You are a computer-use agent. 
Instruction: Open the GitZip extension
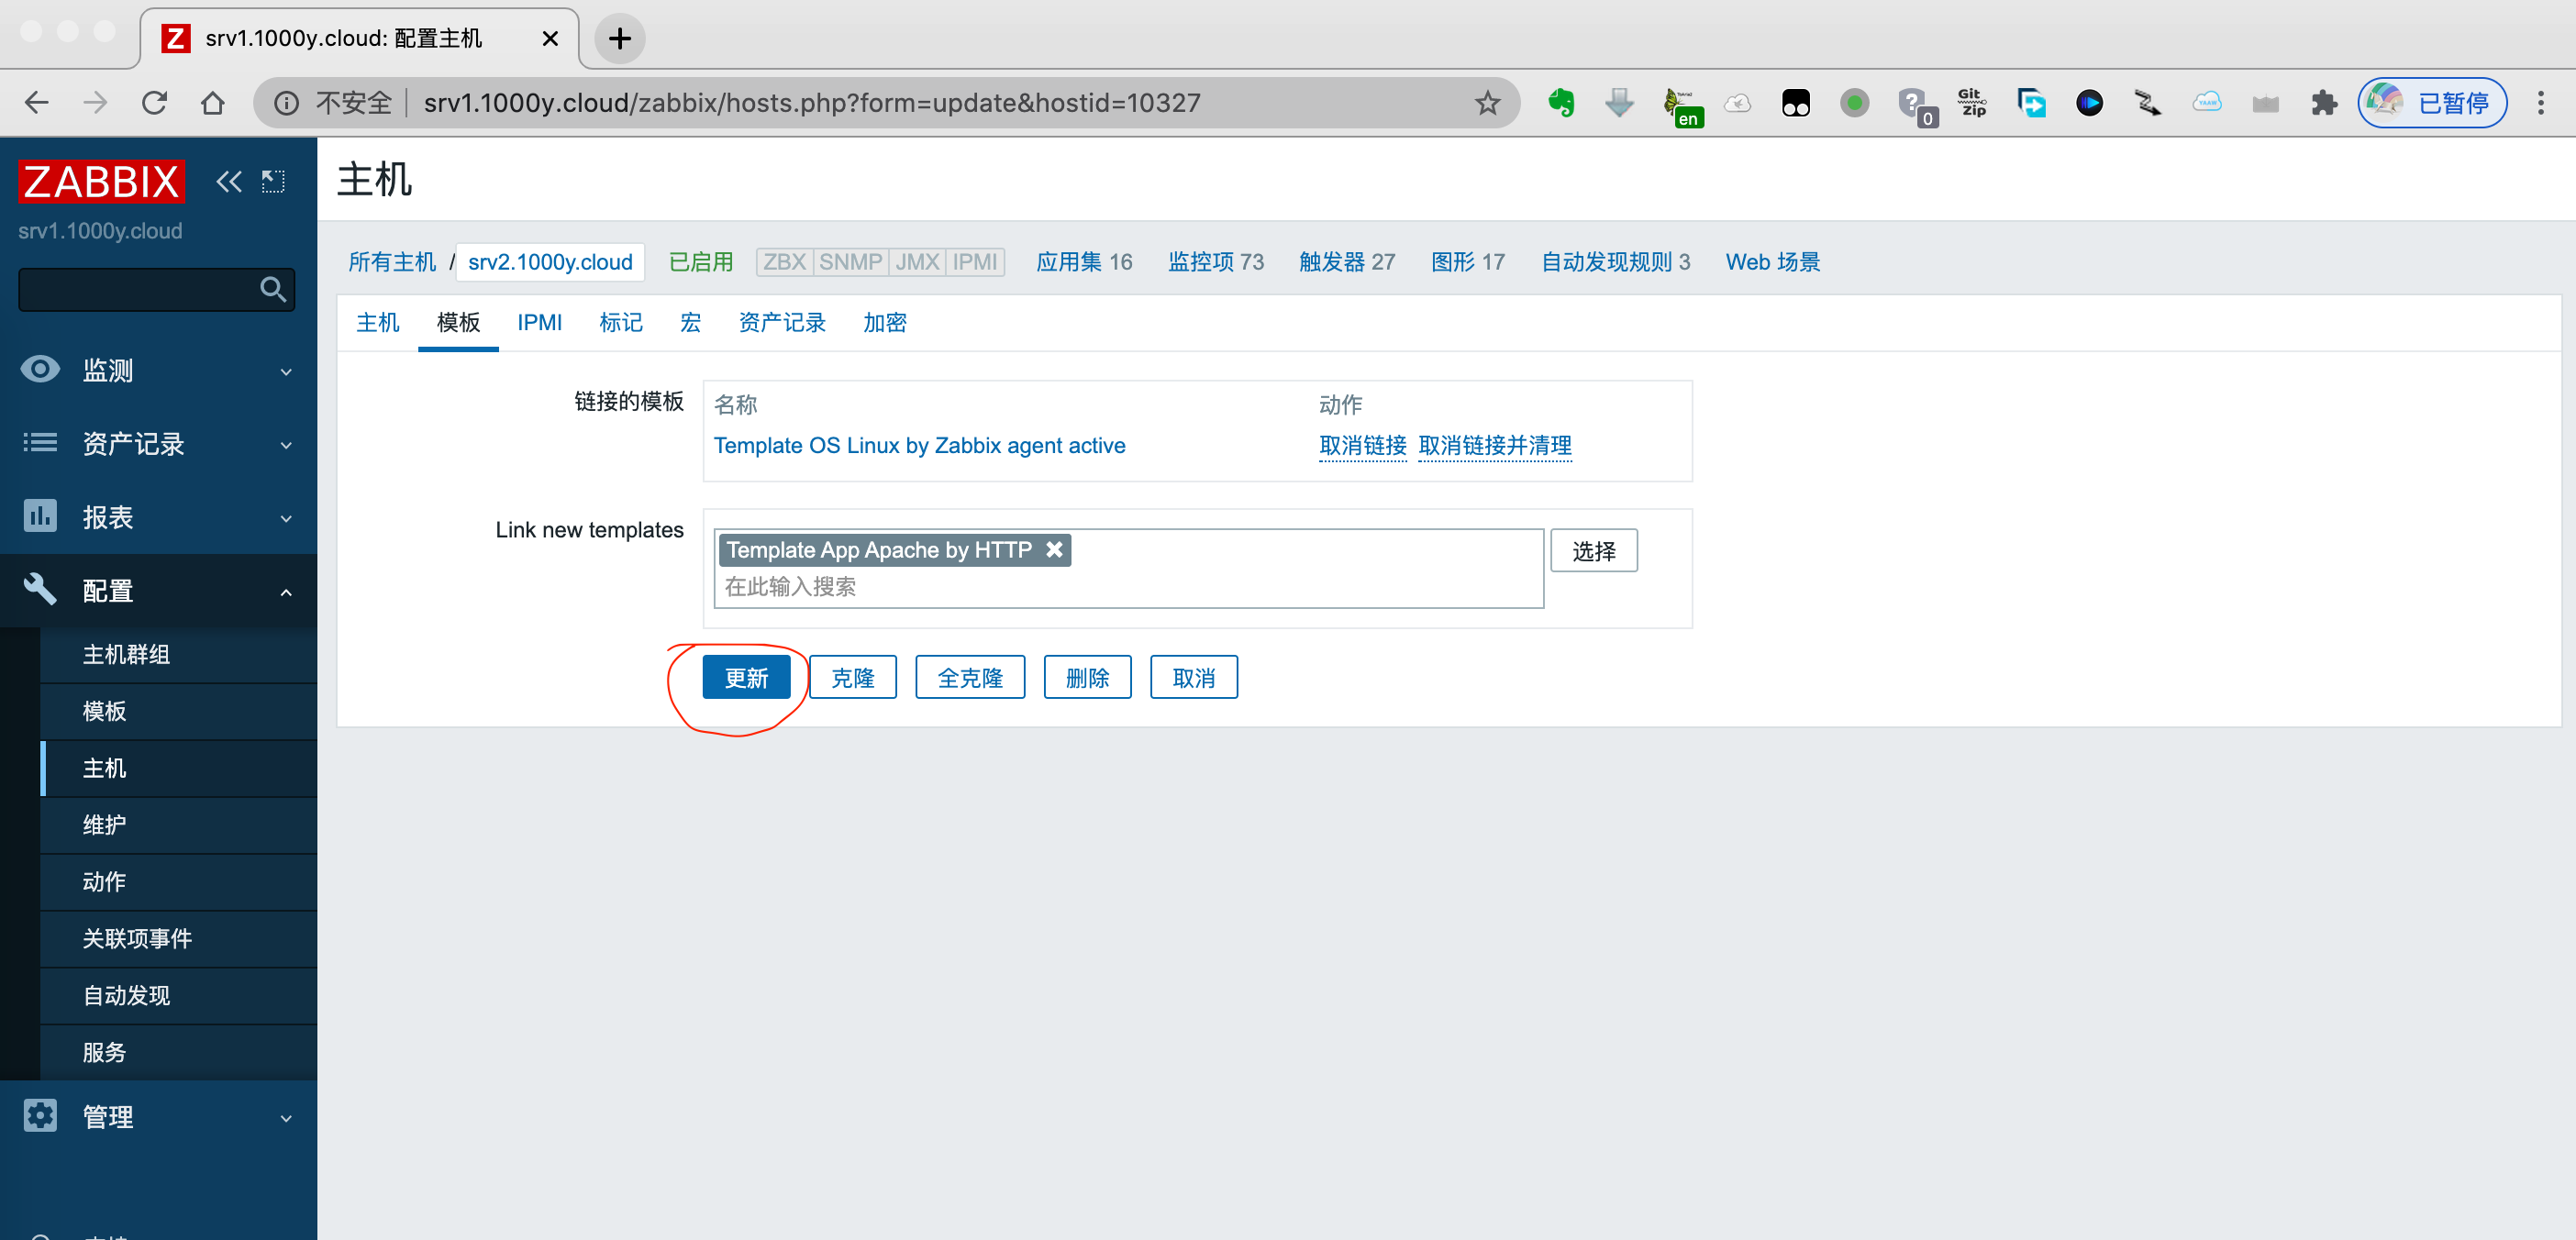(1972, 103)
